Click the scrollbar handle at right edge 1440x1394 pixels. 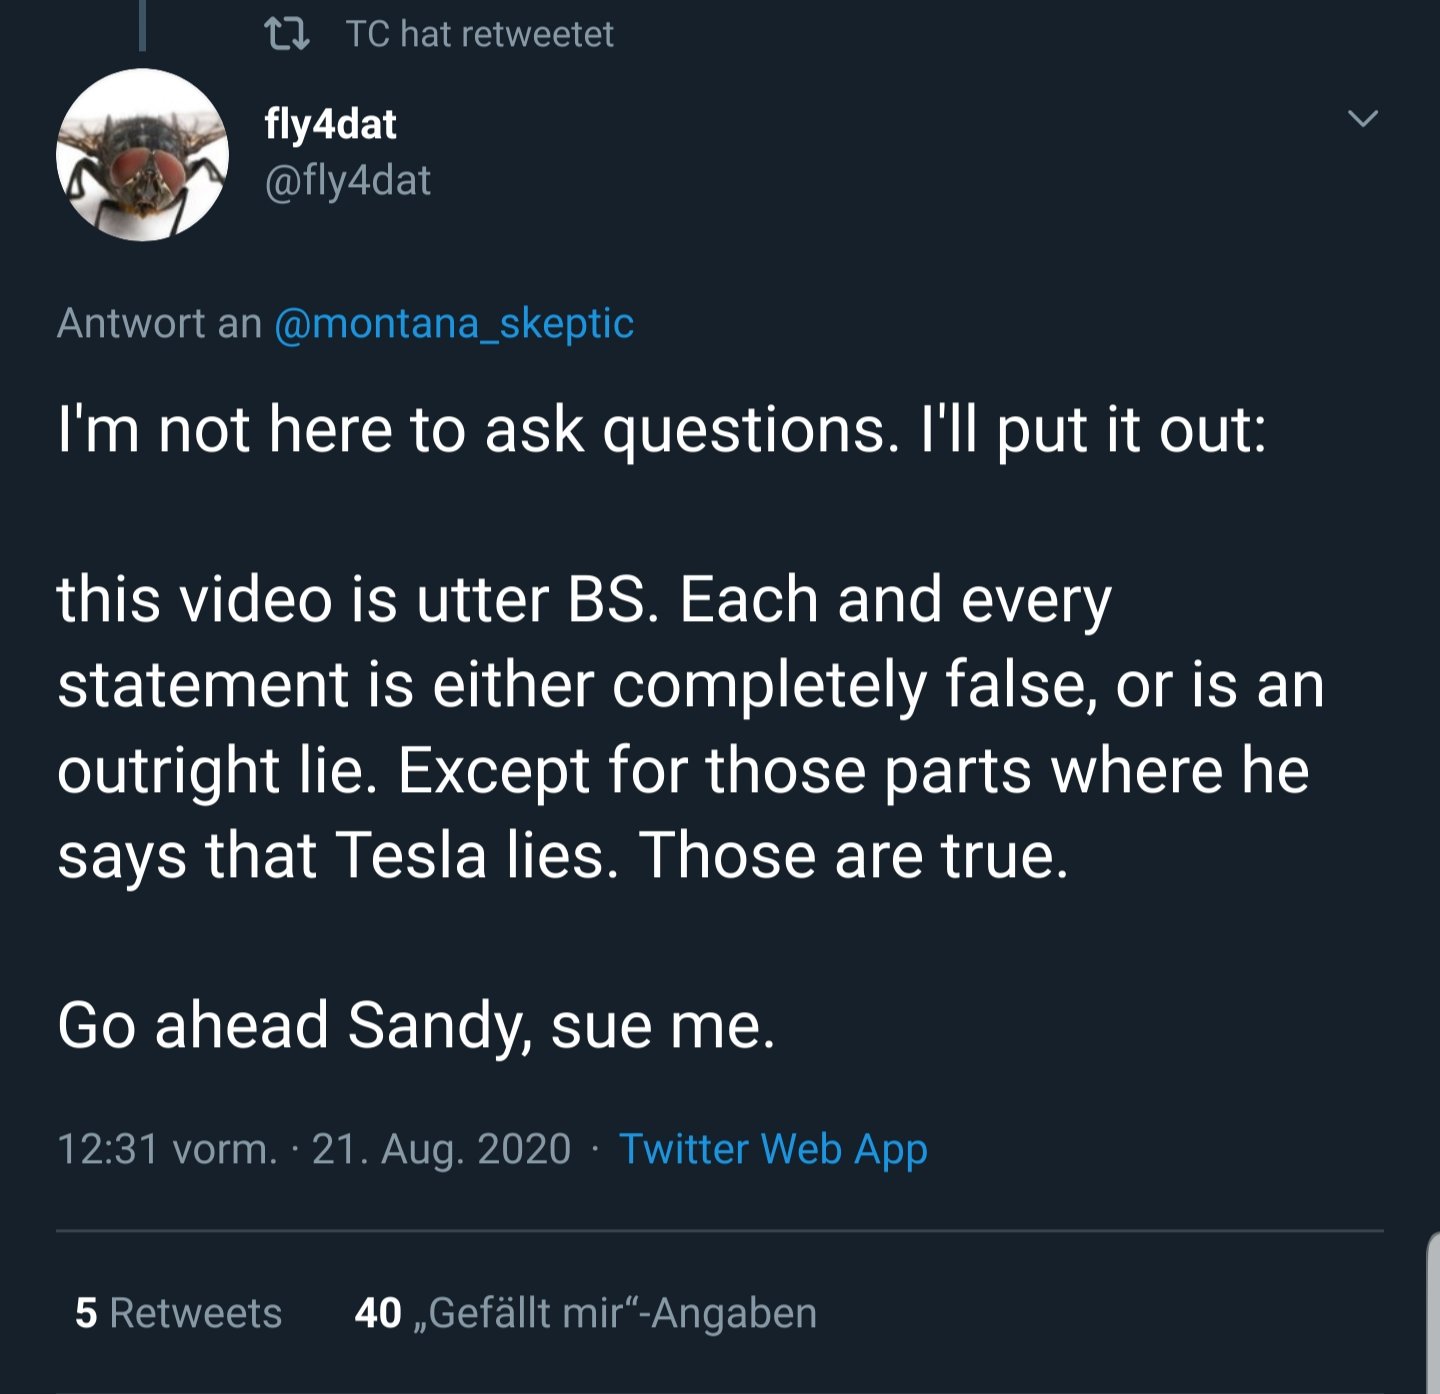(x=1433, y=1313)
